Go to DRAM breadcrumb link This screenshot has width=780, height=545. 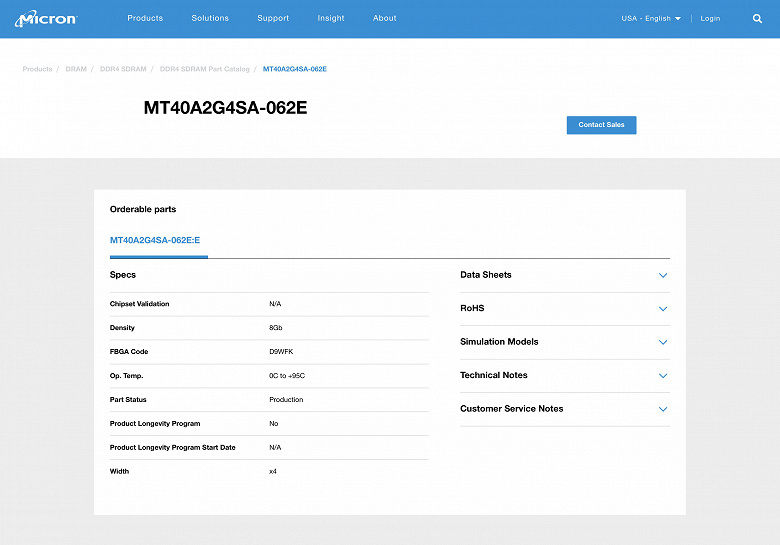pyautogui.click(x=76, y=69)
